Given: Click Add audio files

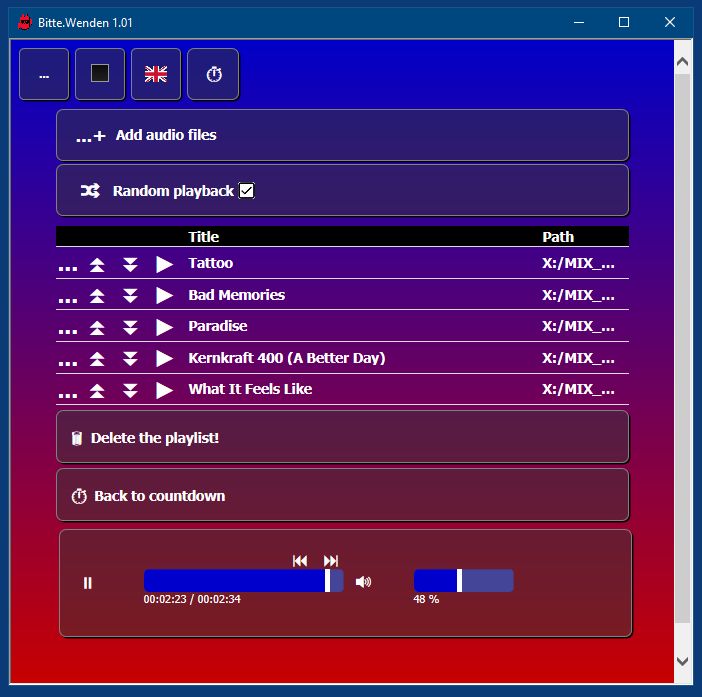Looking at the screenshot, I should pos(342,135).
